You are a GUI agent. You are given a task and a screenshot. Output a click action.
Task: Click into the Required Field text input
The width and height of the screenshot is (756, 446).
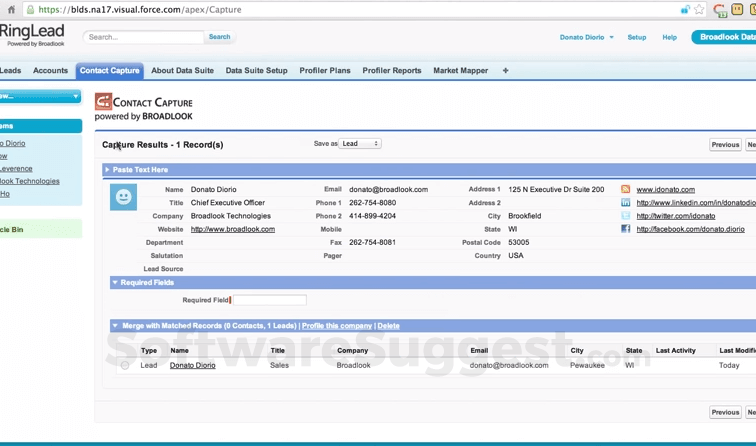pyautogui.click(x=269, y=300)
